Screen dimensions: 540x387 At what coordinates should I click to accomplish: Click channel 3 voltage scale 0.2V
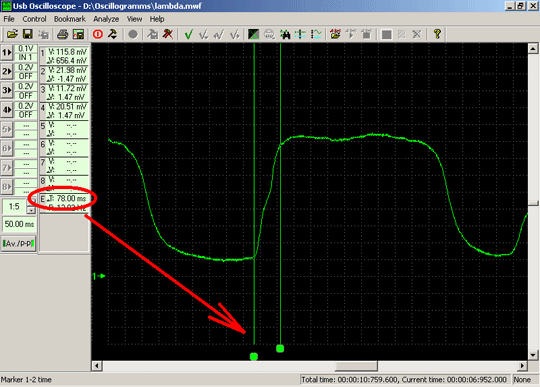point(25,86)
